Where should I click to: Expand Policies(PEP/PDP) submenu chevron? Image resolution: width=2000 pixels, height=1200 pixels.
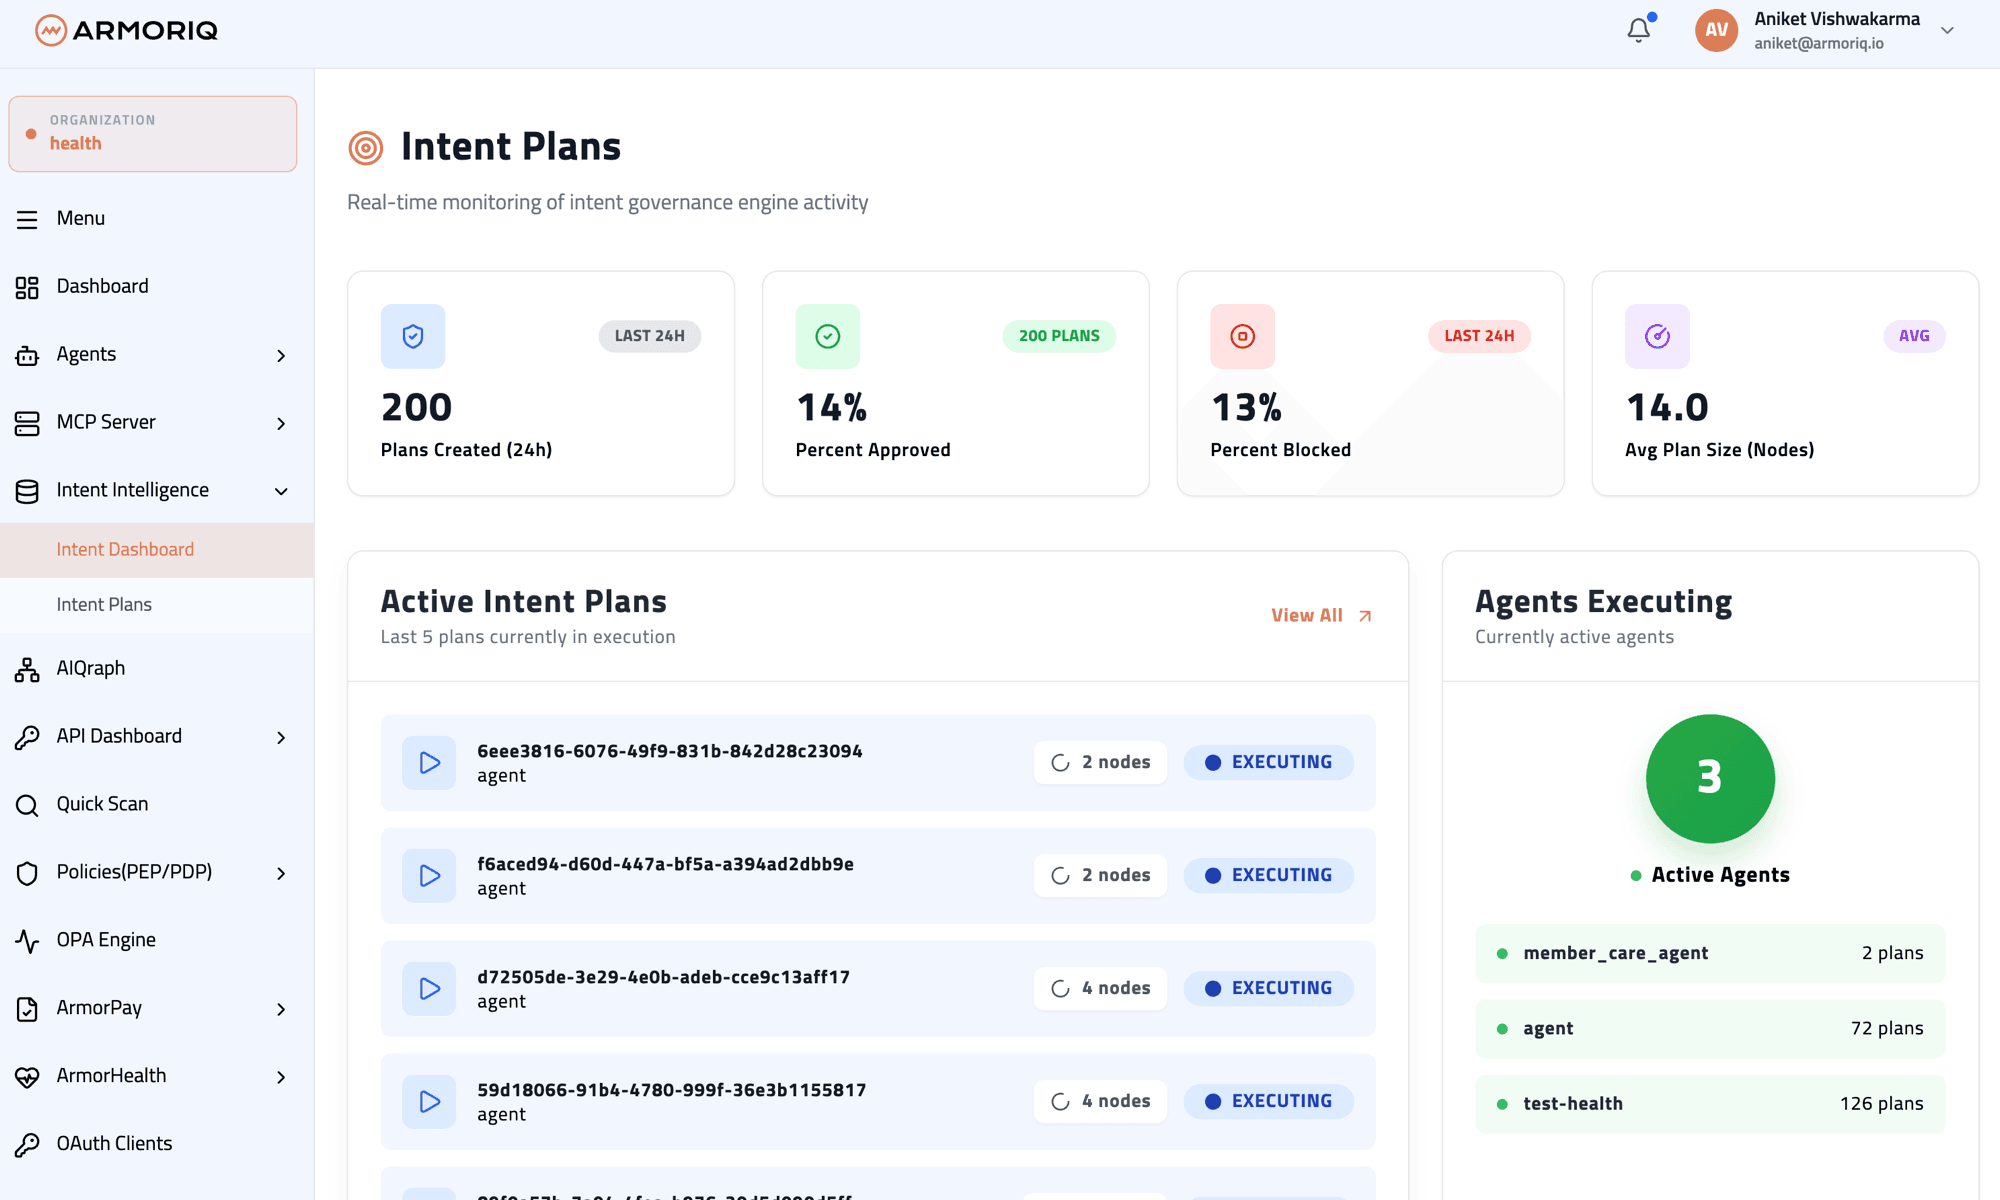pos(281,874)
